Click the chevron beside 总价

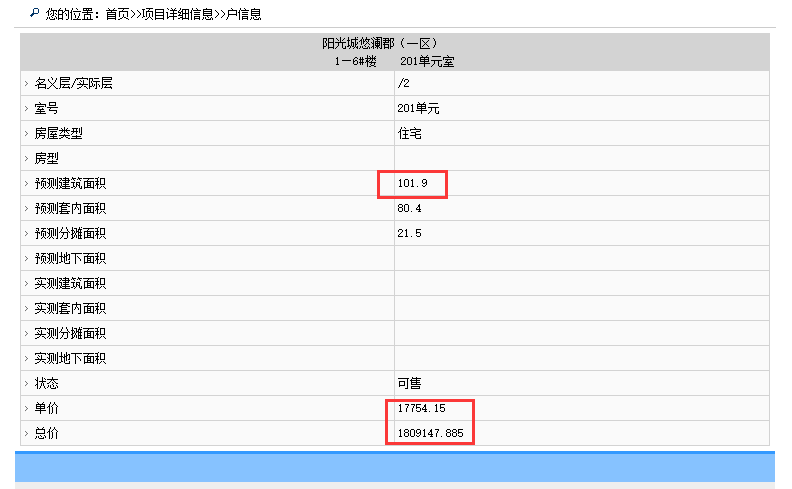26,433
